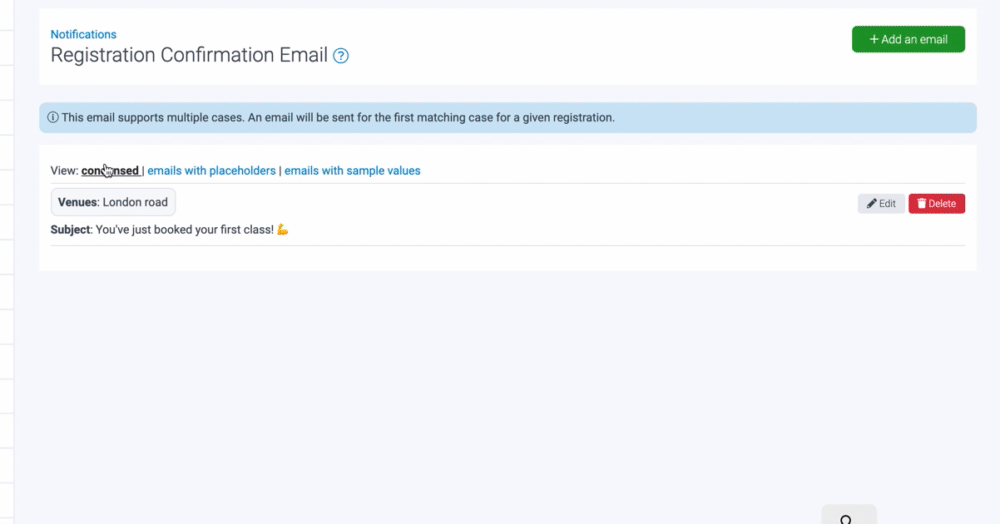This screenshot has width=1000, height=524.
Task: Click the trash icon on the Delete button
Action: (922, 204)
